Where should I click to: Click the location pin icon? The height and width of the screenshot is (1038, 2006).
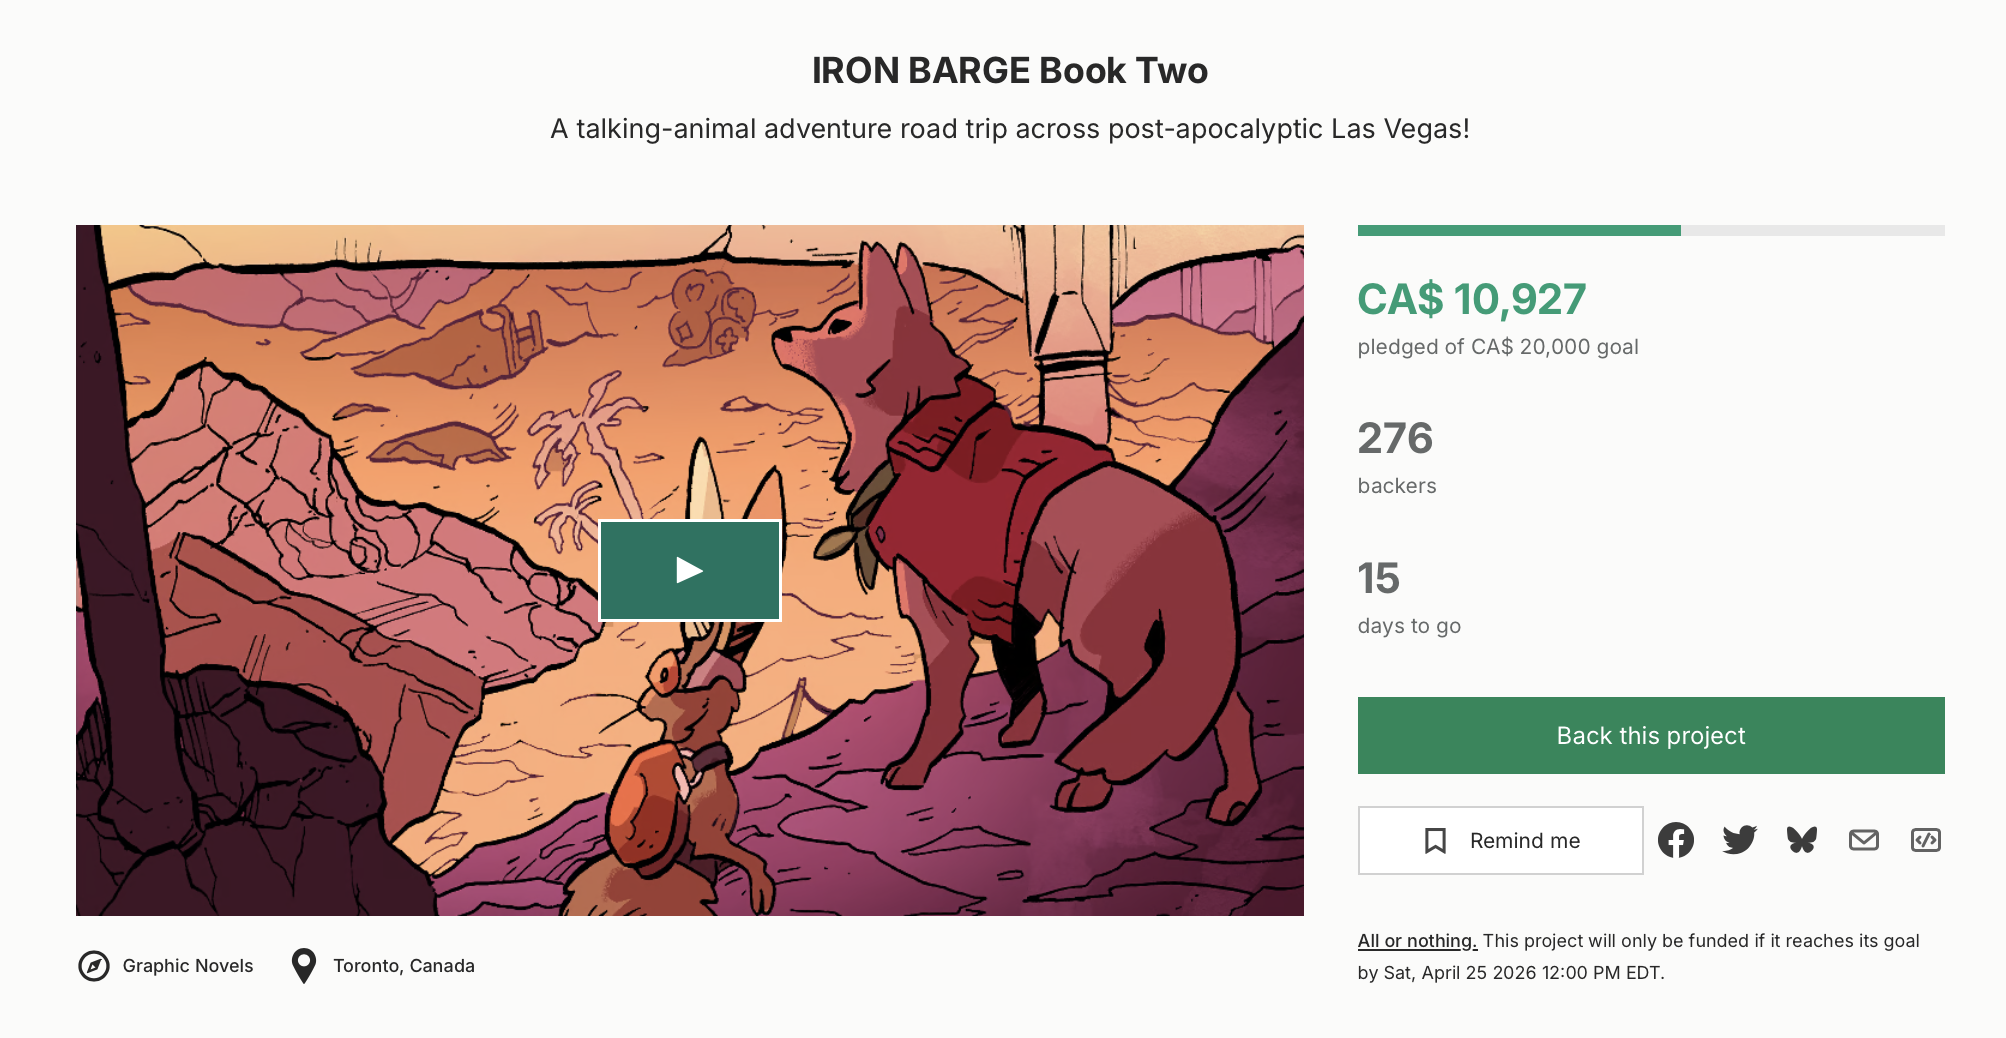pyautogui.click(x=304, y=966)
